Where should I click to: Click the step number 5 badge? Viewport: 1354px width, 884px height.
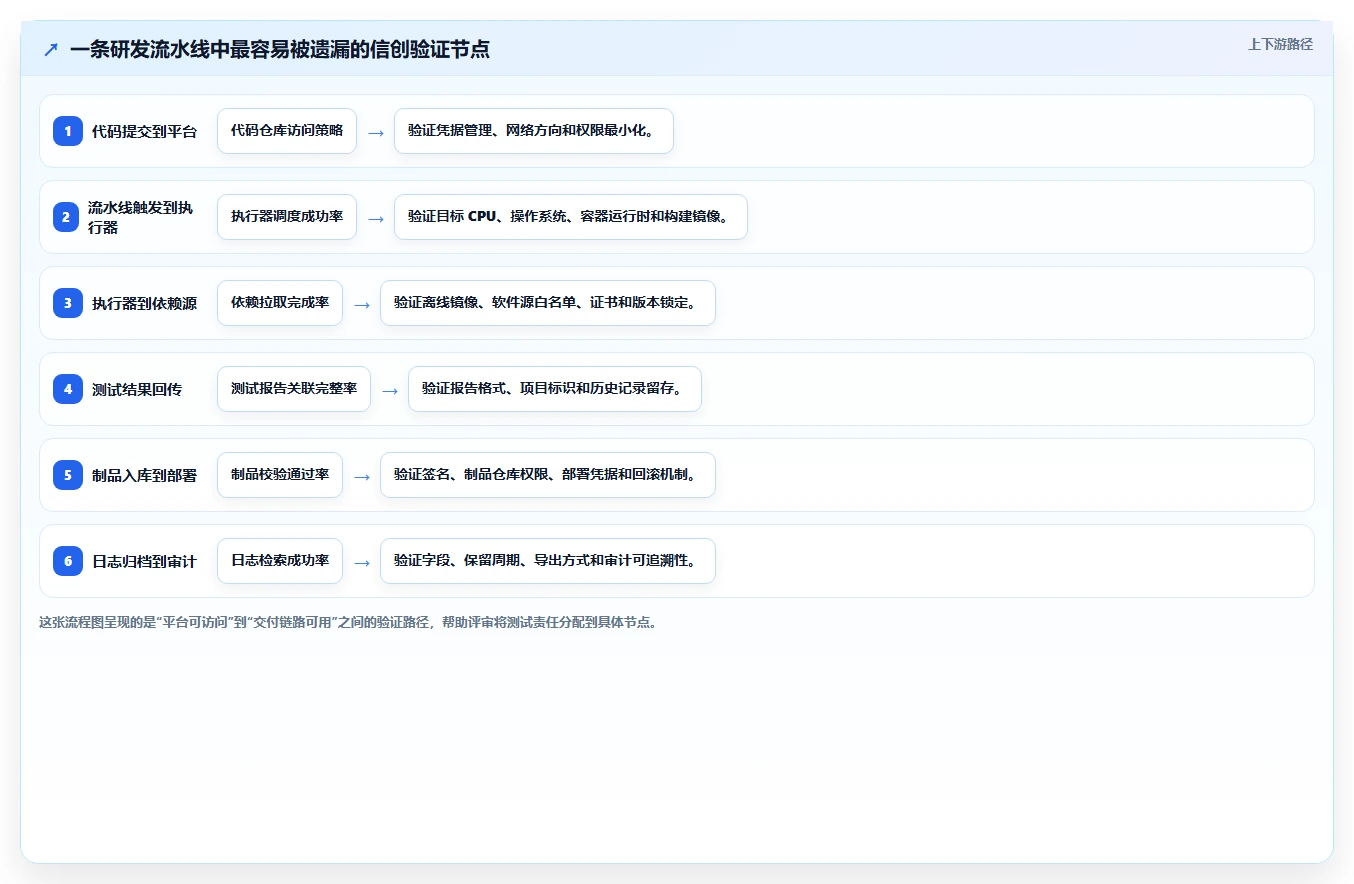[68, 475]
